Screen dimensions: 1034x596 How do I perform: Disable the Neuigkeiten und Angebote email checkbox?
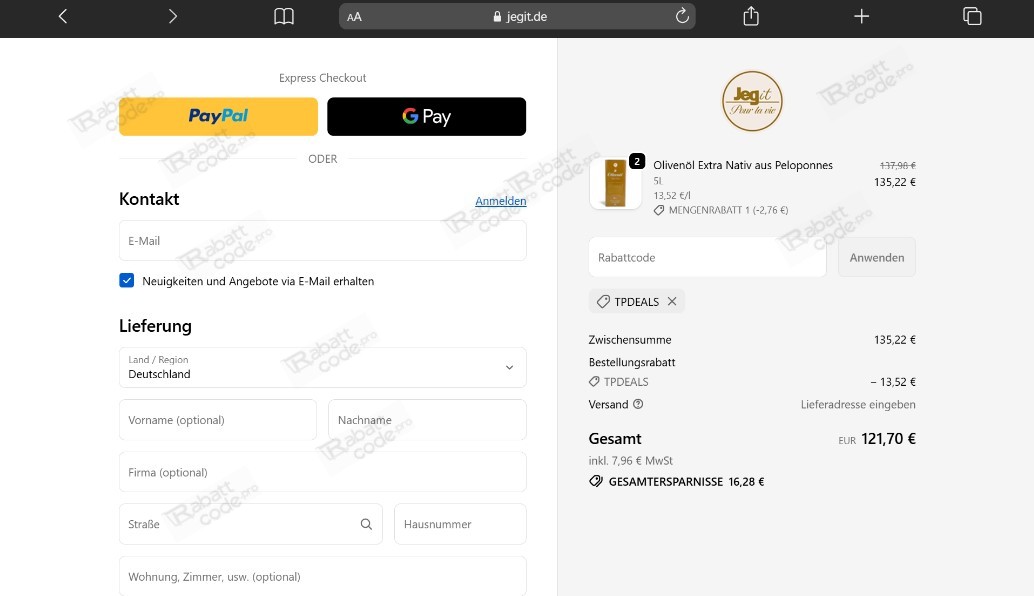125,281
